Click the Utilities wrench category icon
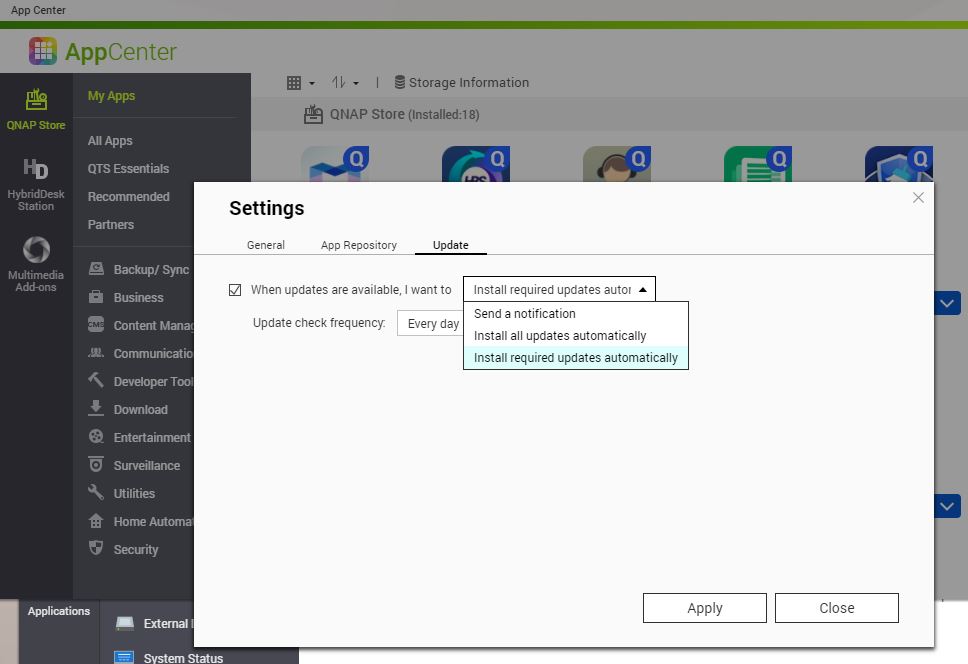The width and height of the screenshot is (968, 664). click(96, 492)
